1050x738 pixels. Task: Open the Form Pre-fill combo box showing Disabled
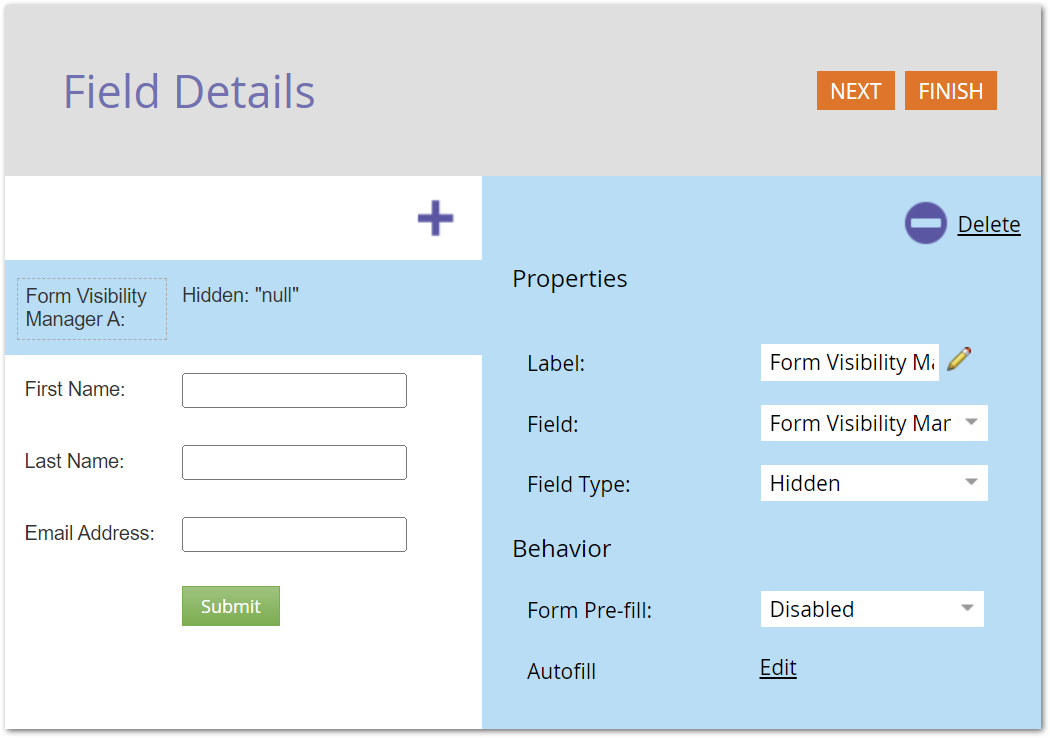coord(872,609)
